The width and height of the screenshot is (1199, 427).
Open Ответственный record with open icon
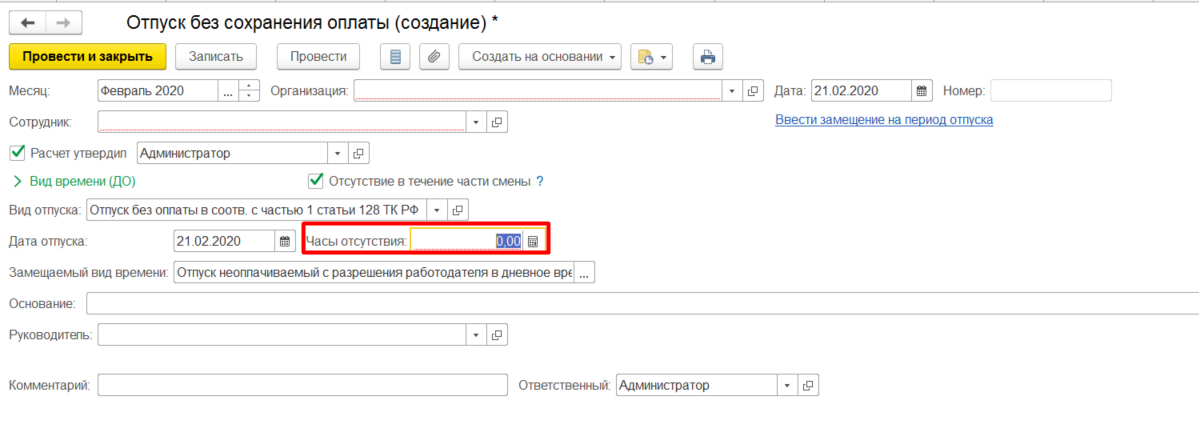[807, 386]
